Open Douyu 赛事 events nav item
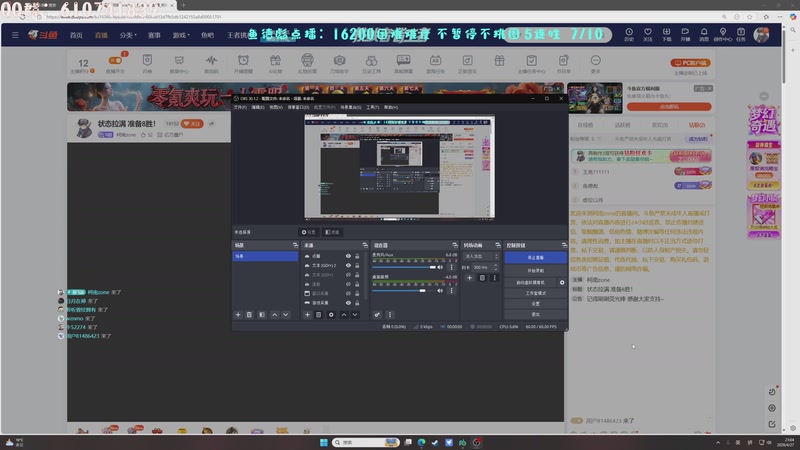The height and width of the screenshot is (450, 800). pos(154,35)
